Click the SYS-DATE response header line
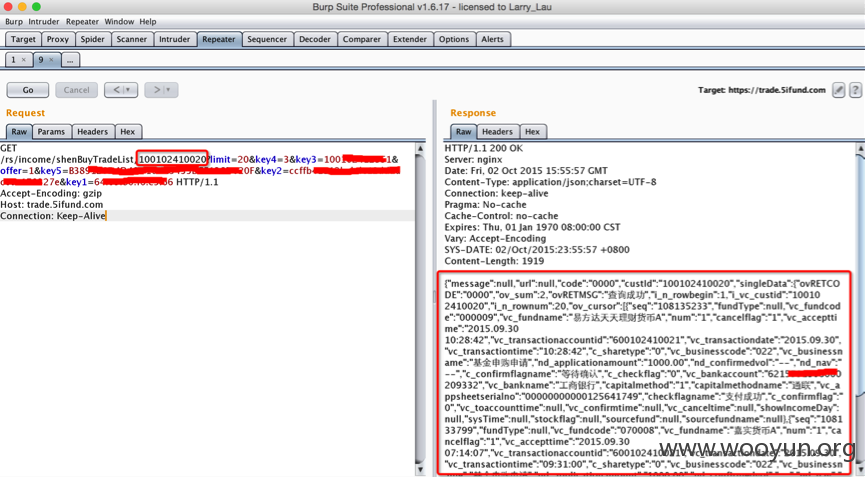The image size is (865, 477). click(x=538, y=250)
